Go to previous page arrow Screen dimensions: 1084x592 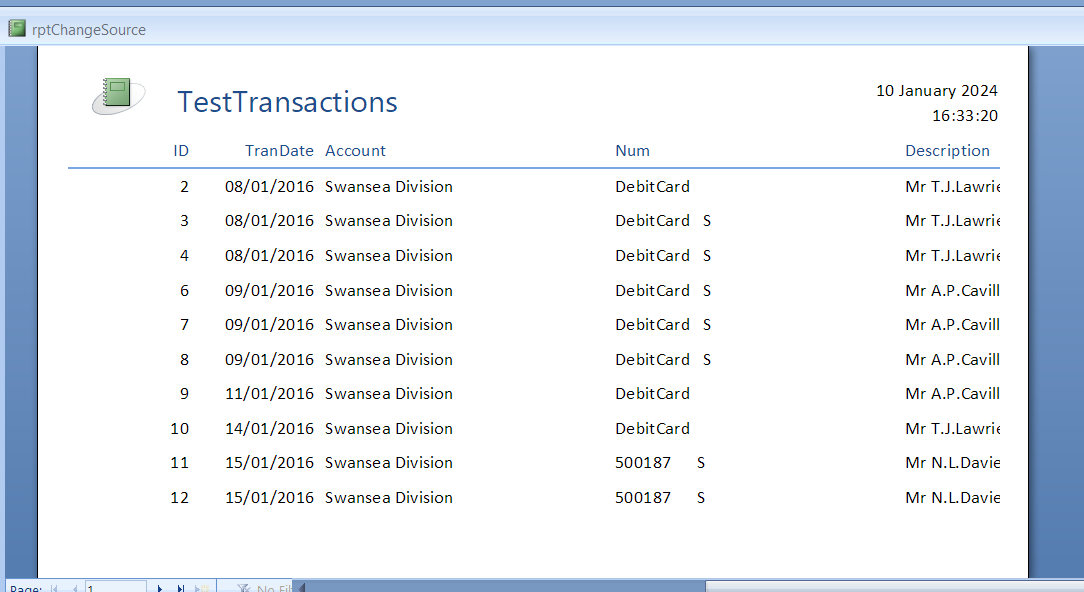tap(74, 589)
